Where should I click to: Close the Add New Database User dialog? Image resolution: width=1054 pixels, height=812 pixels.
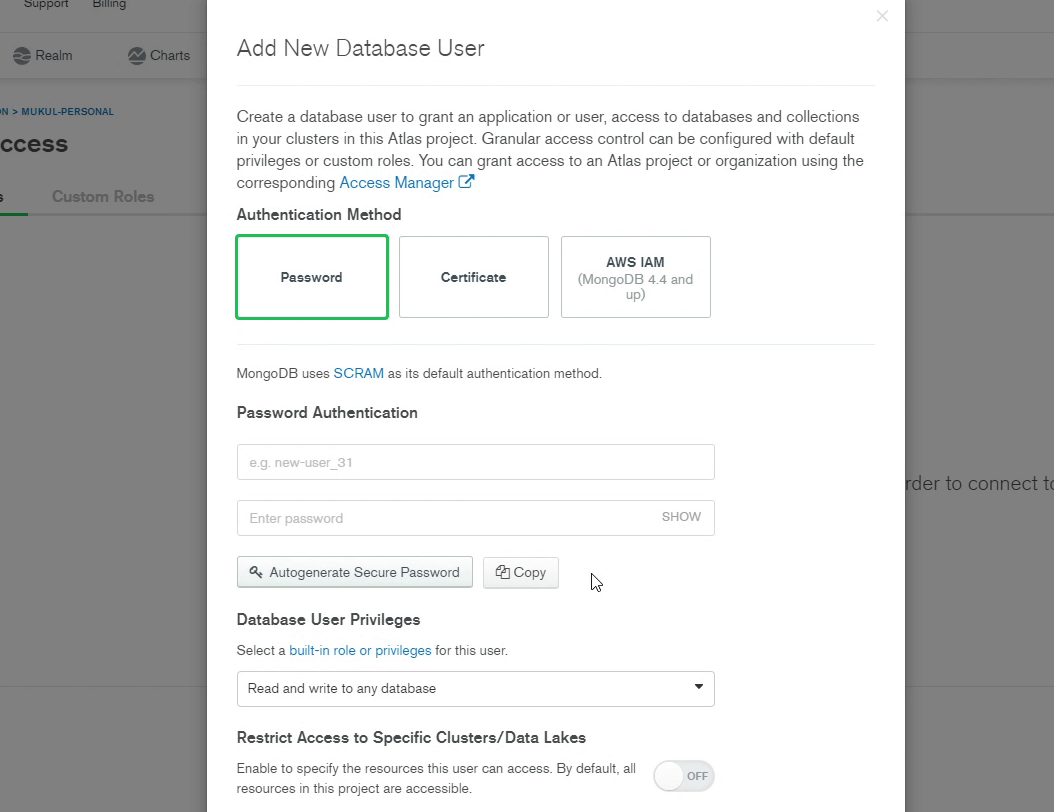coord(882,16)
